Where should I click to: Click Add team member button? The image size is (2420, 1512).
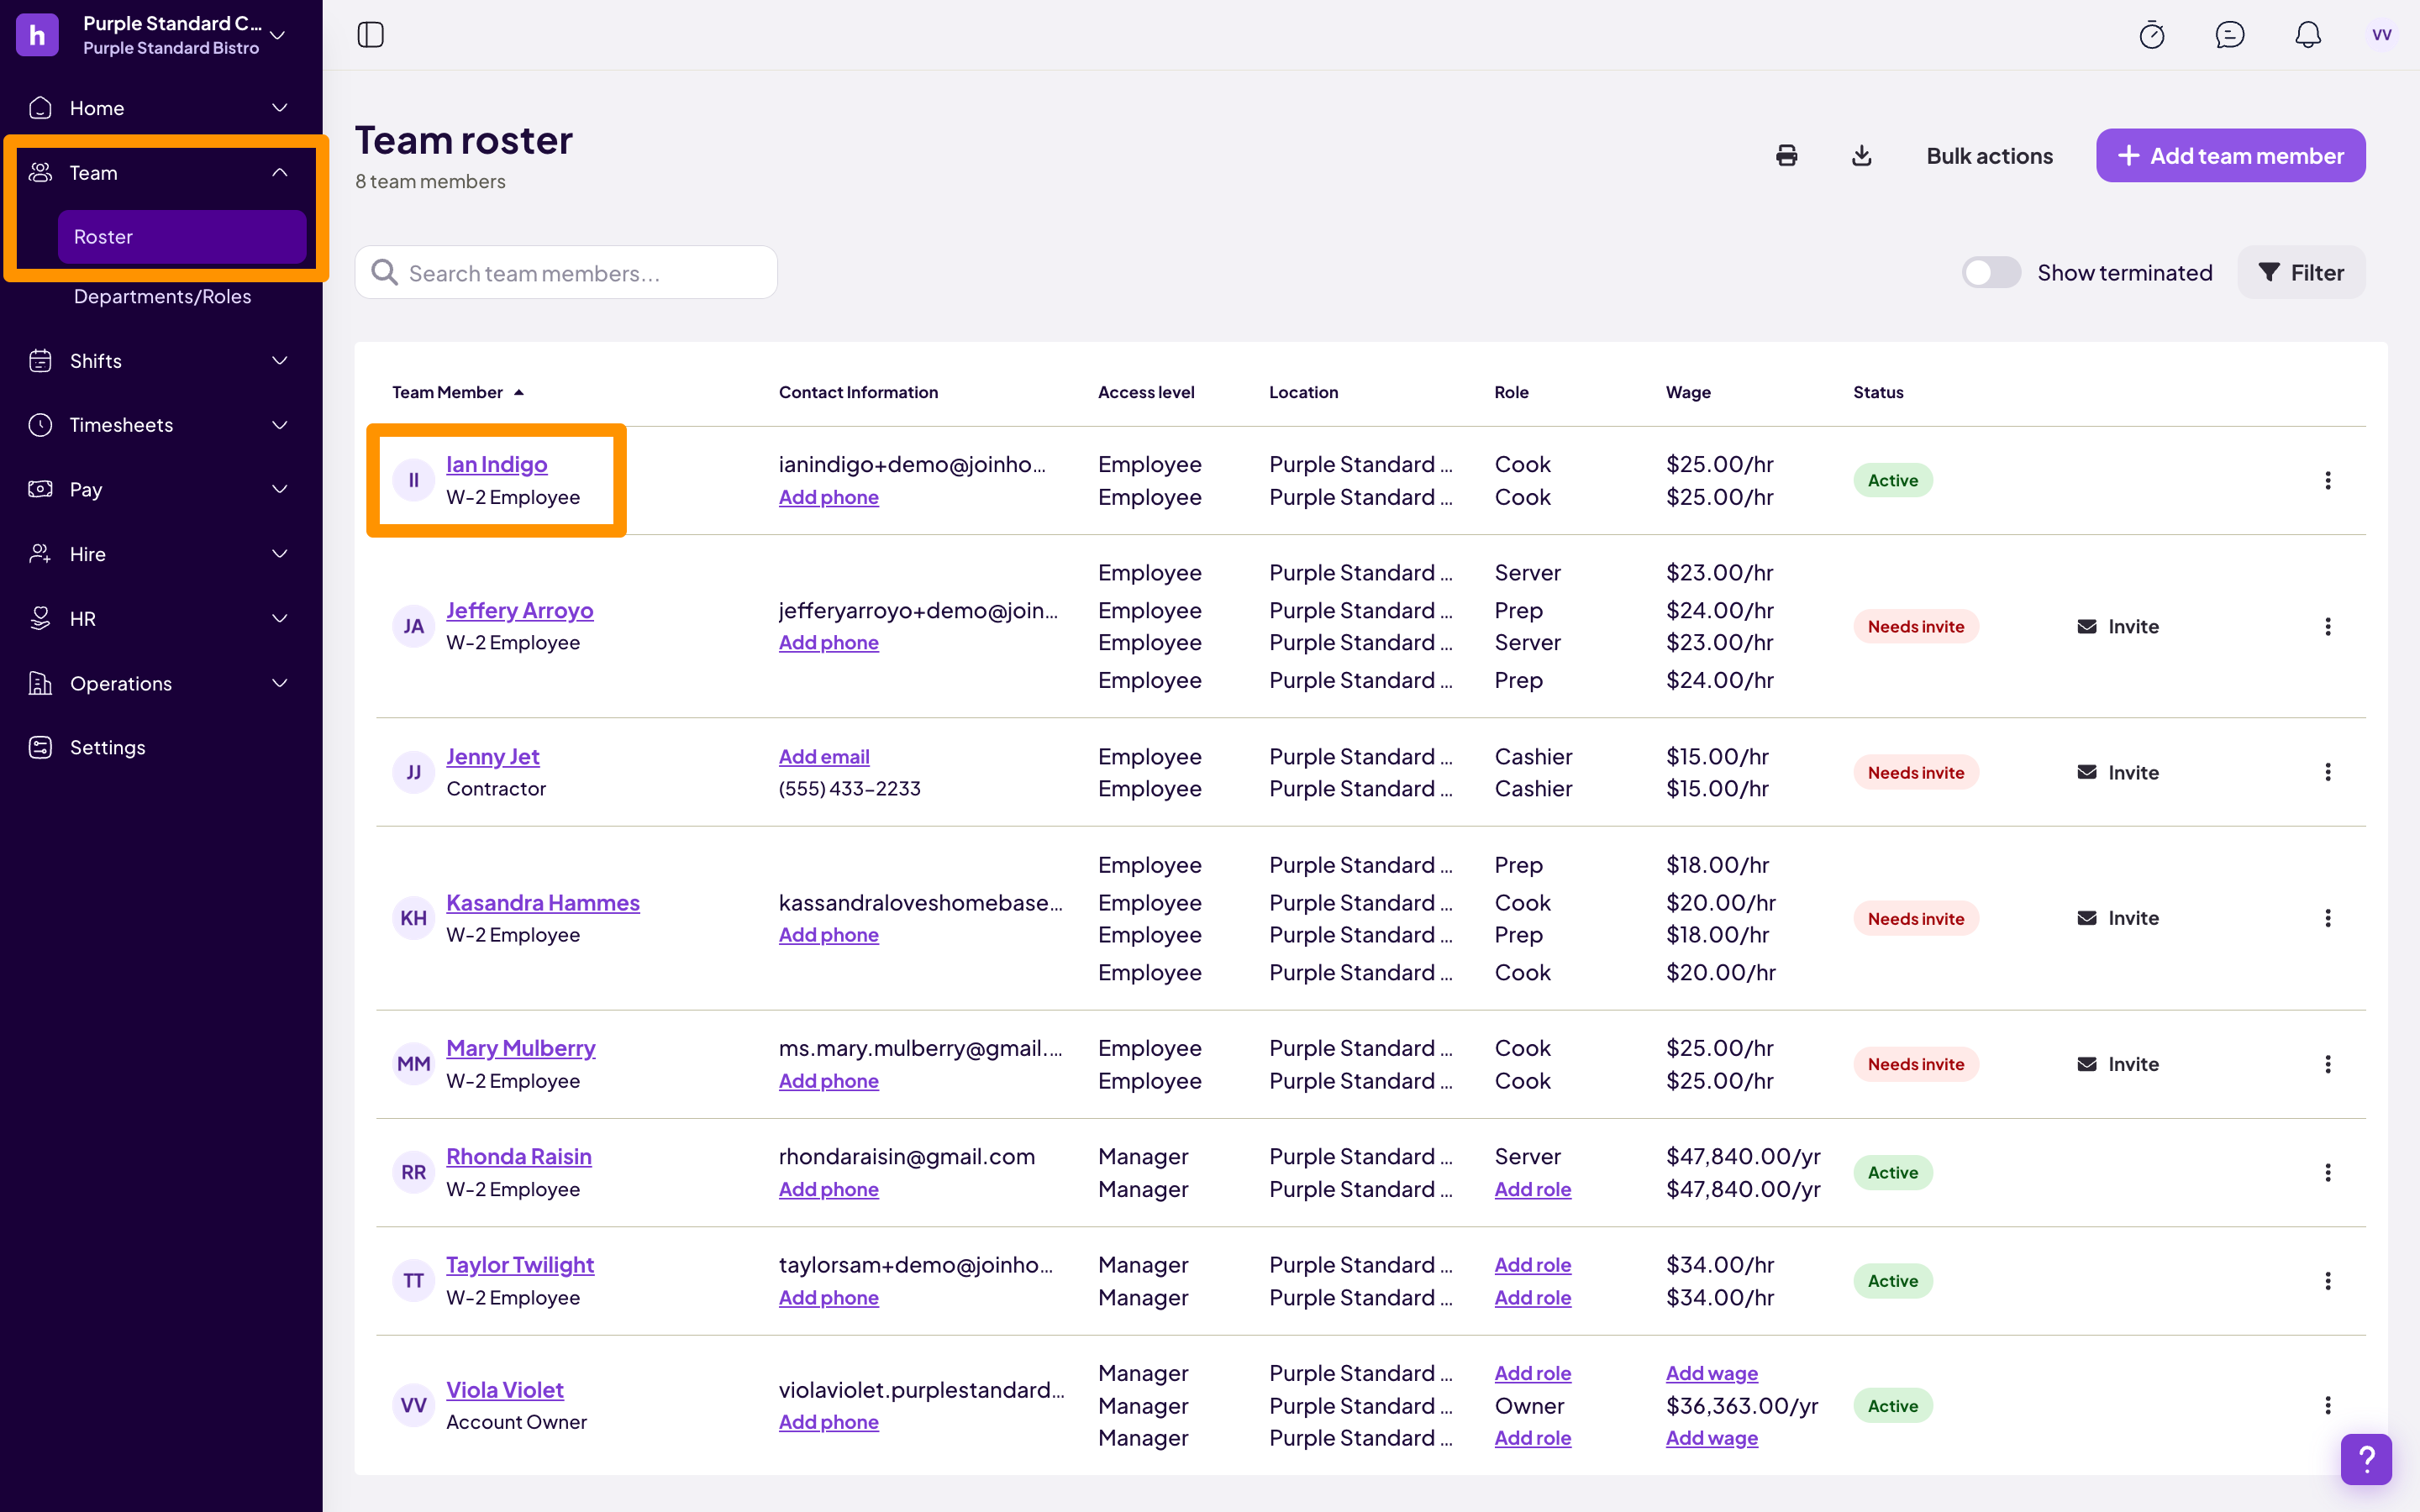[2231, 156]
